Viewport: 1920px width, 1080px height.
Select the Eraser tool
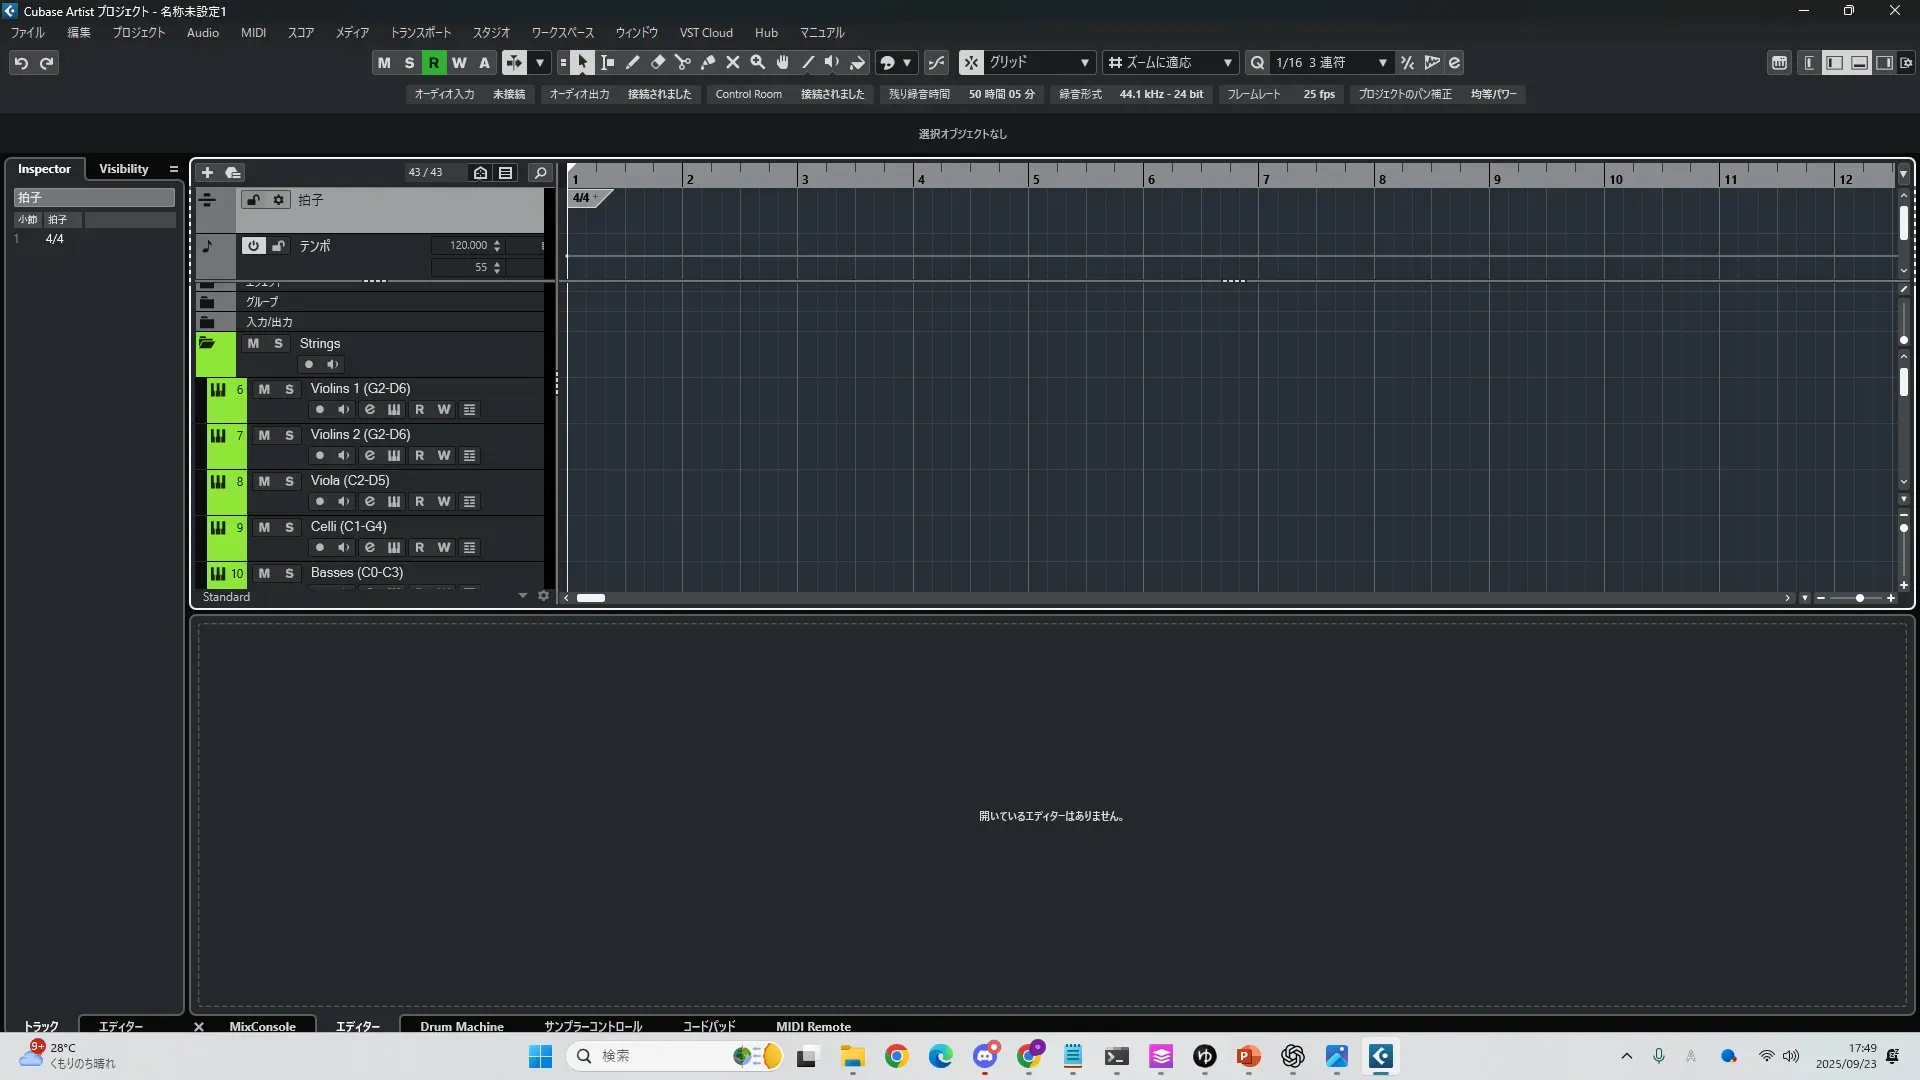658,63
